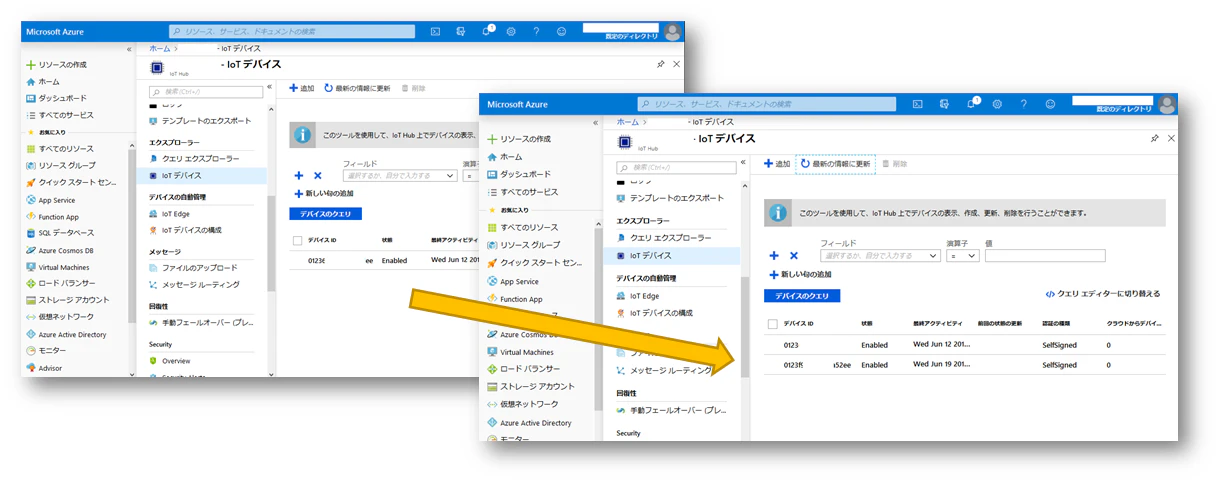Open settings gear in back window header
This screenshot has height=483, width=1220.
point(510,32)
